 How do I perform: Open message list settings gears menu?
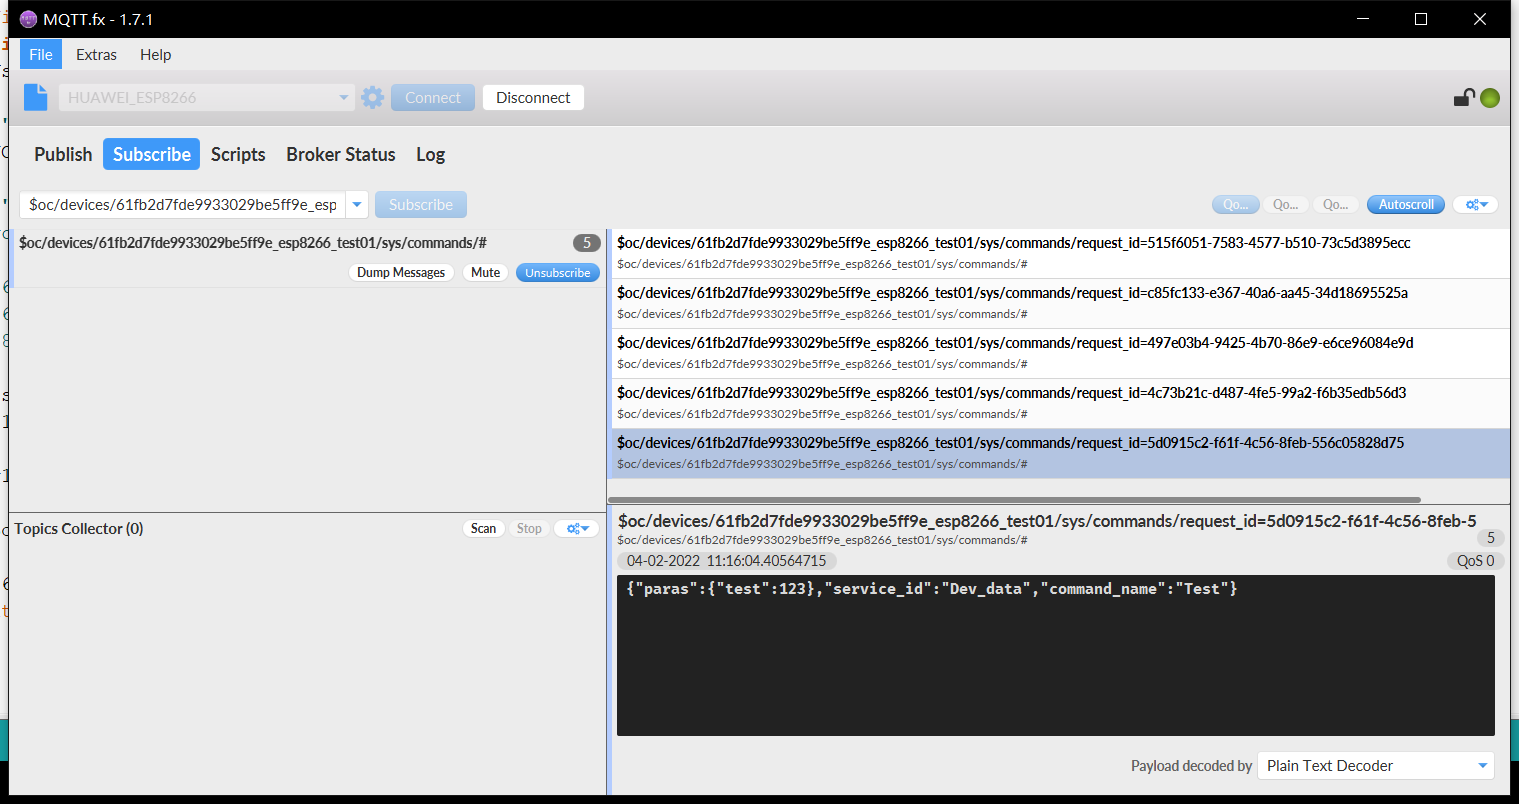tap(1476, 205)
